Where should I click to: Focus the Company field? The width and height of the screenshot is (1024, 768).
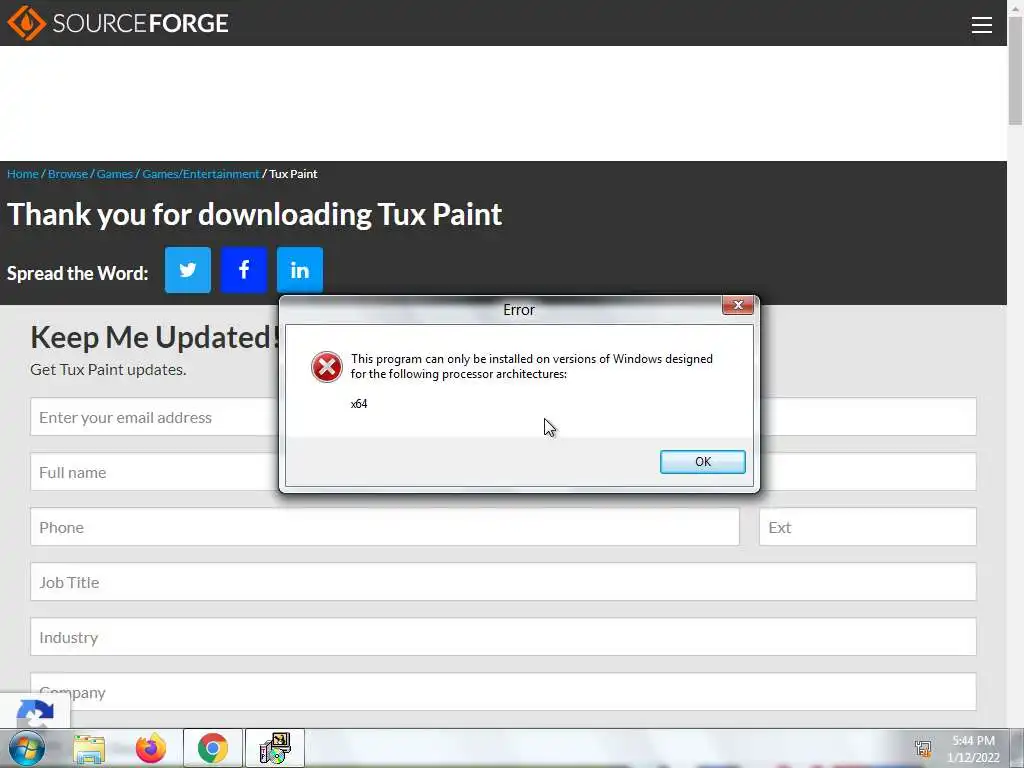(504, 692)
